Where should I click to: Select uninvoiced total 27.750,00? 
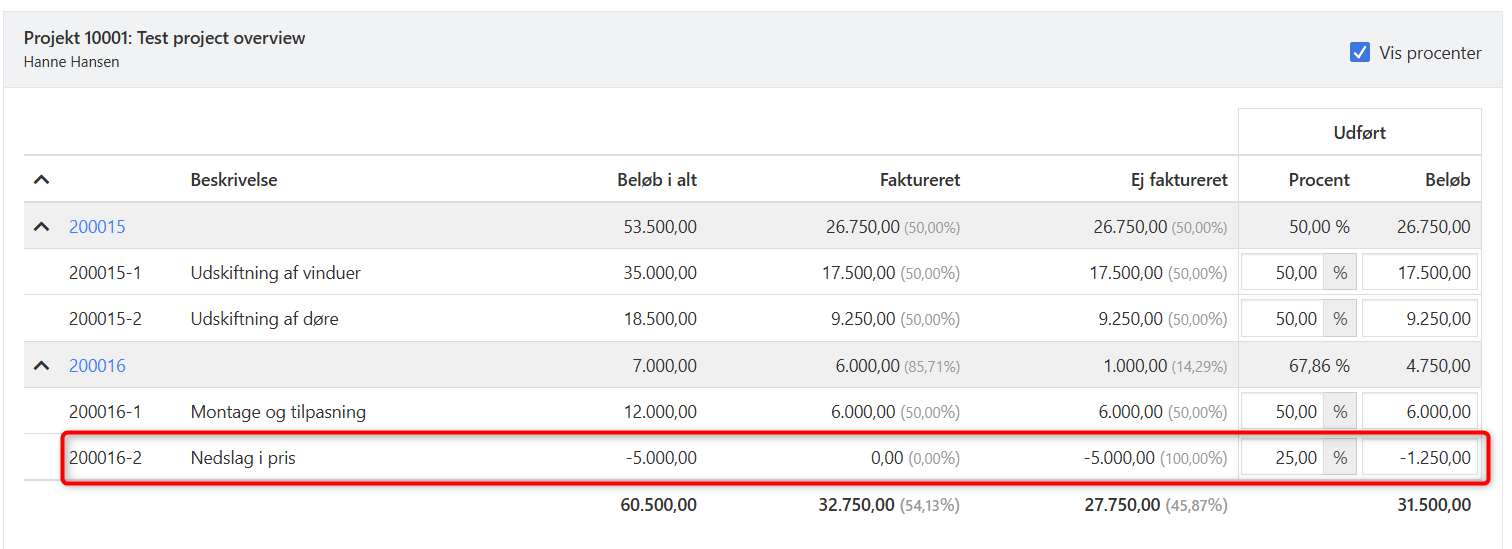click(x=1125, y=505)
